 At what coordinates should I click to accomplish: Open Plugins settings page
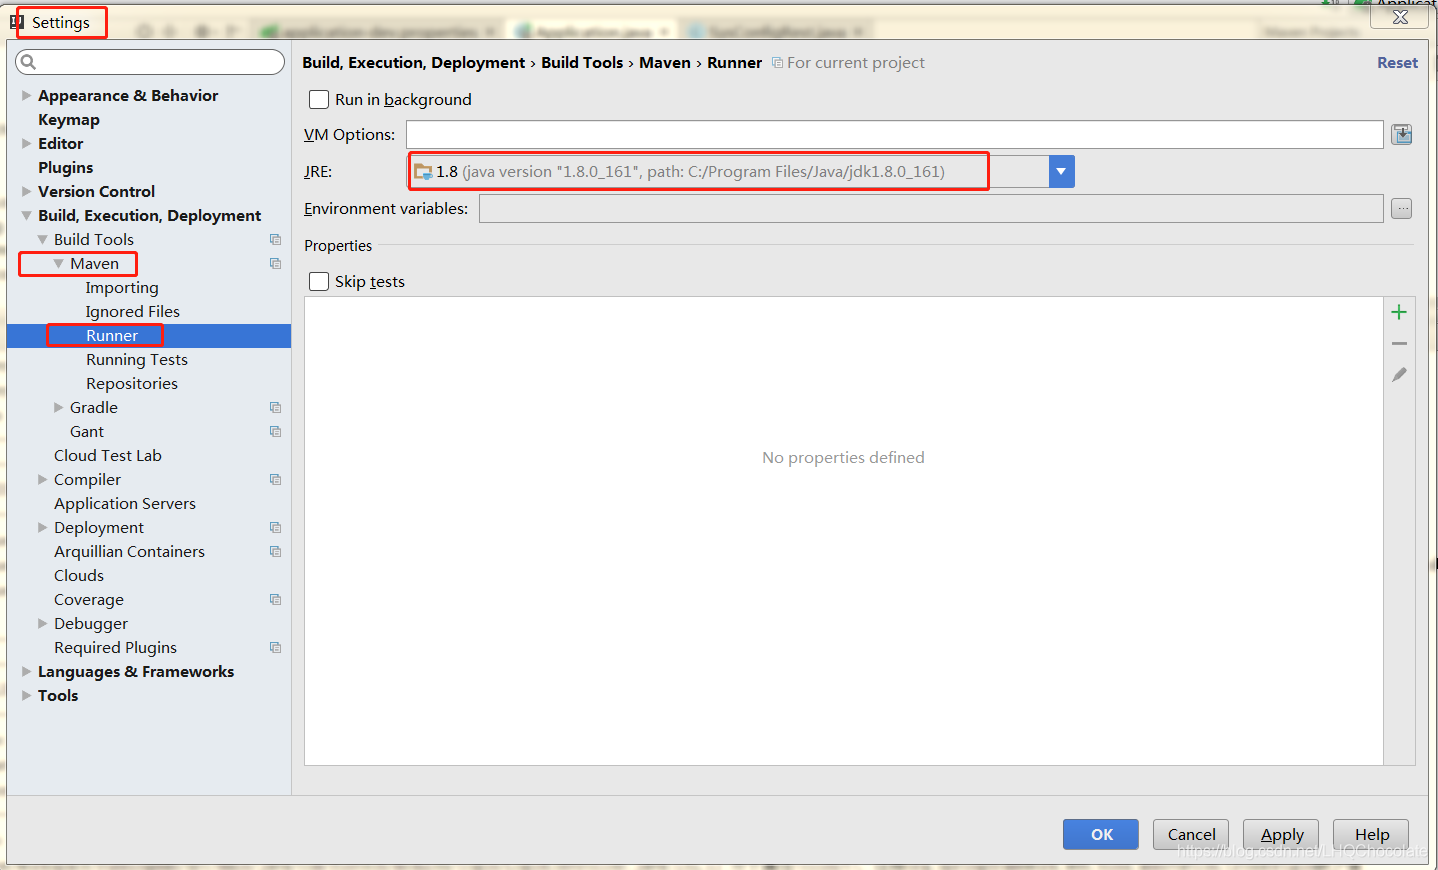(x=66, y=168)
